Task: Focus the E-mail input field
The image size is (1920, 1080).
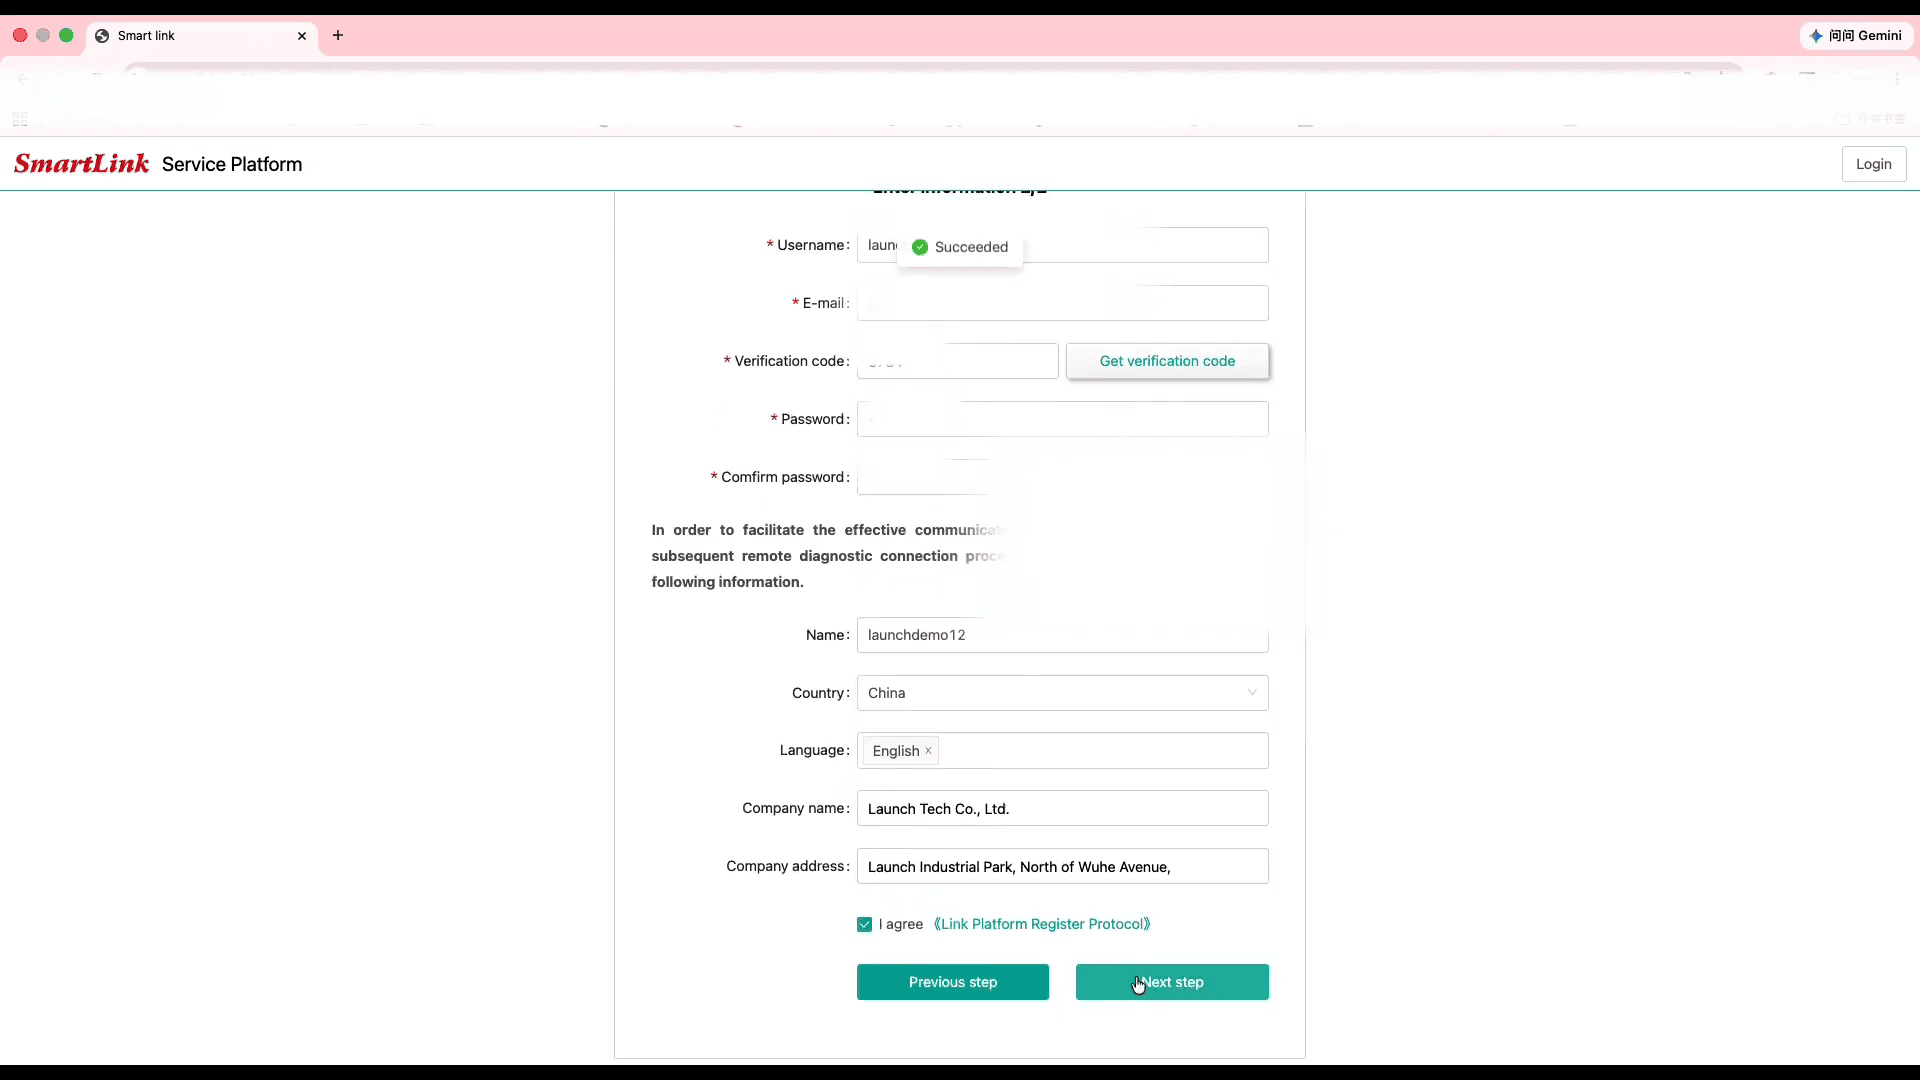Action: 1062,303
